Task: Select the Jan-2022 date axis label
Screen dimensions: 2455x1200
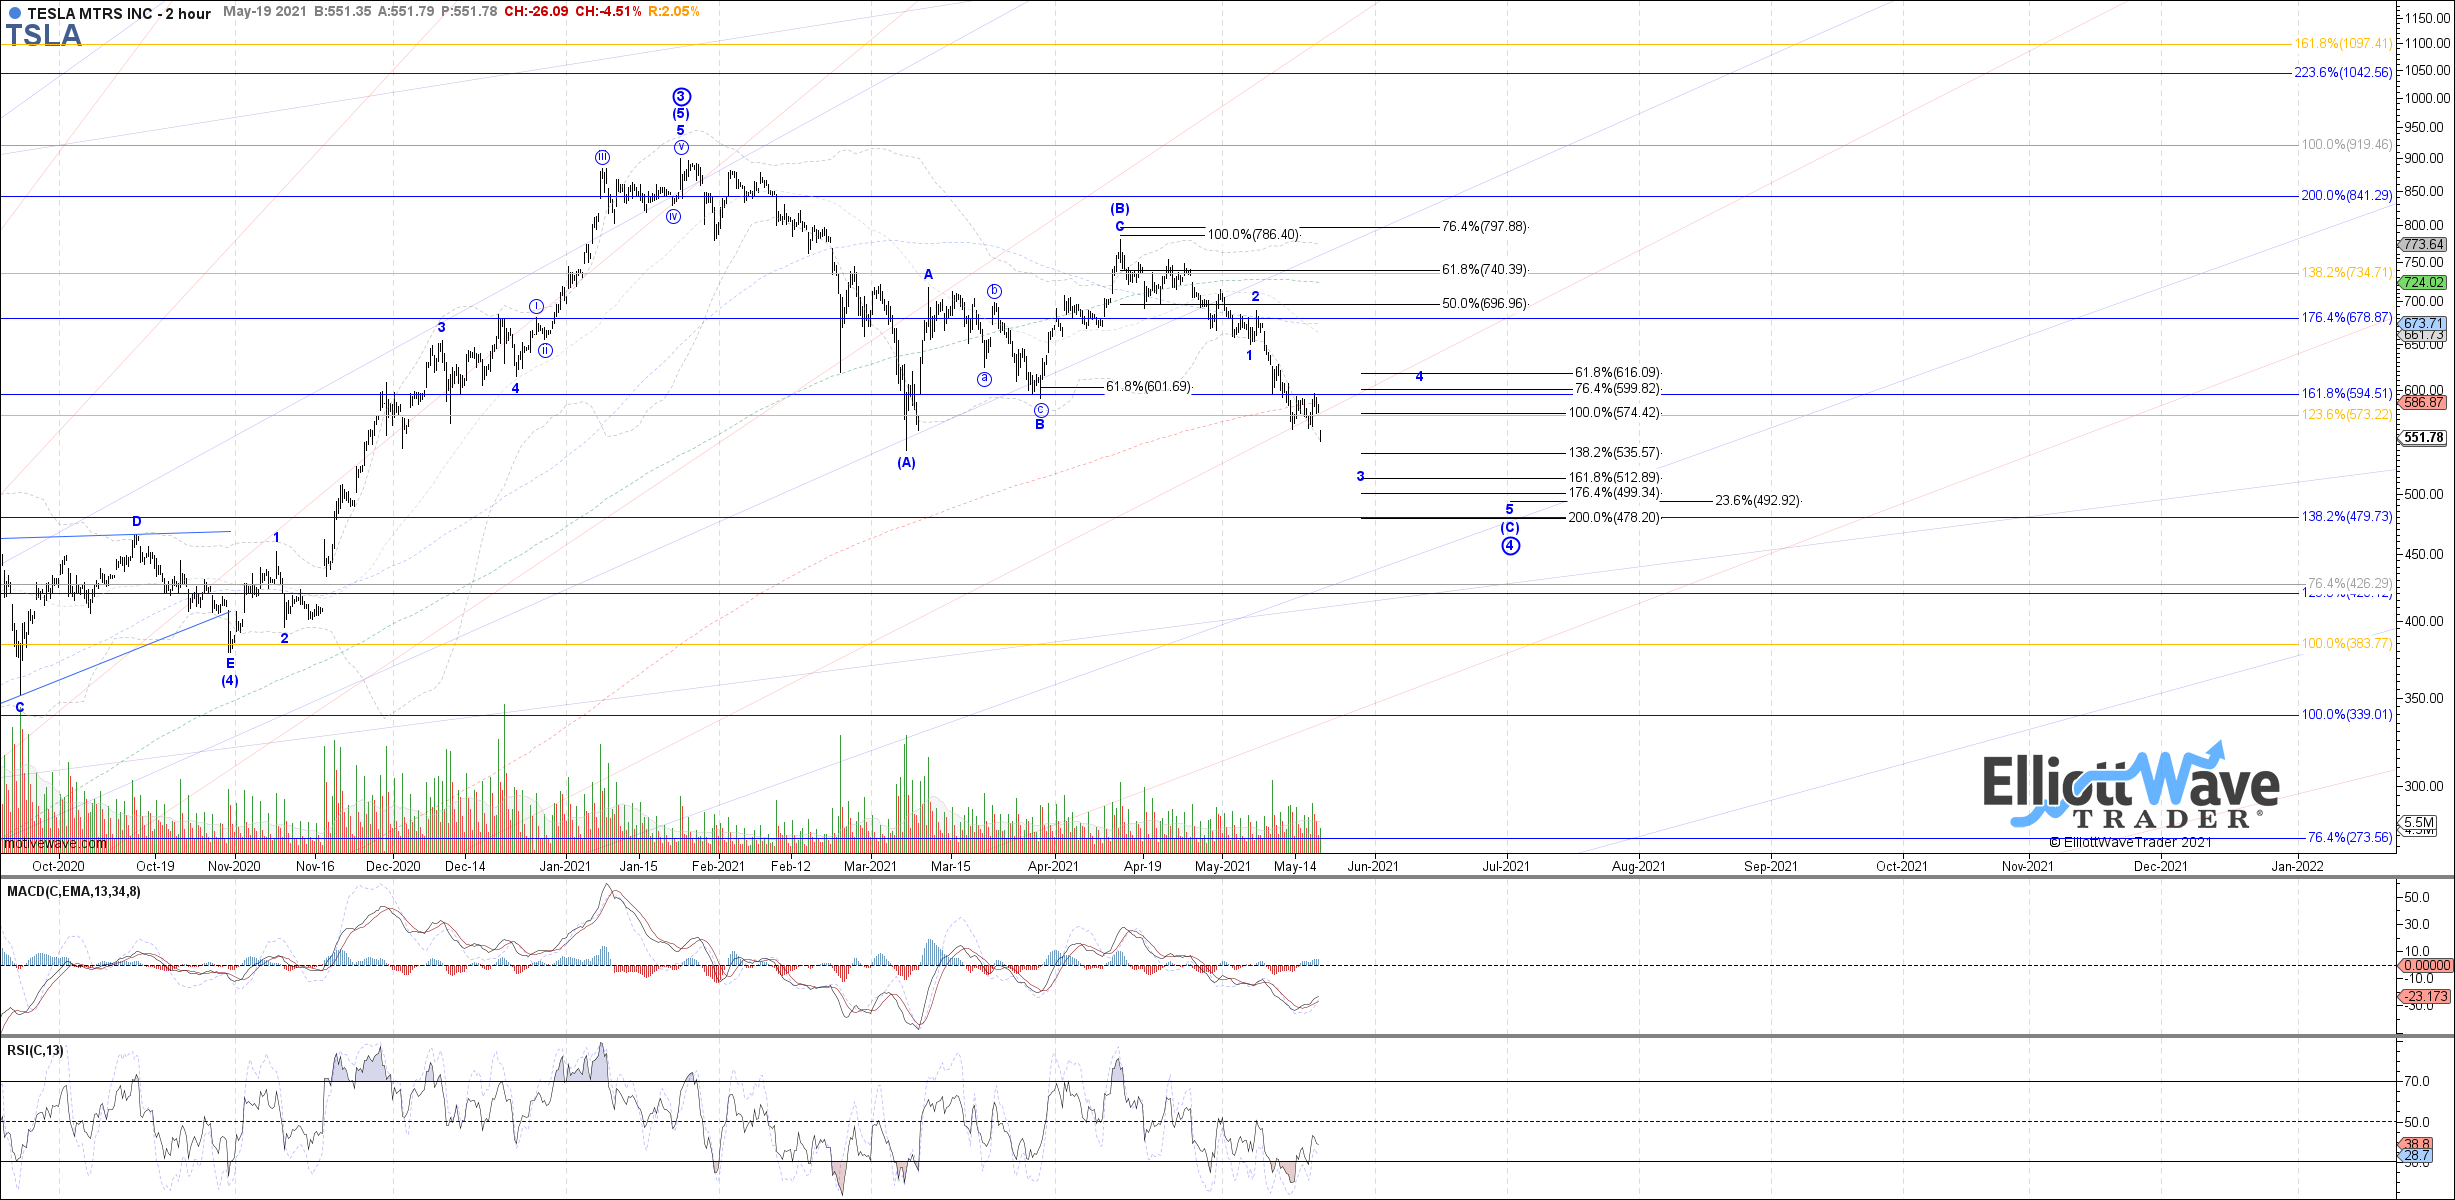Action: click(x=2297, y=866)
